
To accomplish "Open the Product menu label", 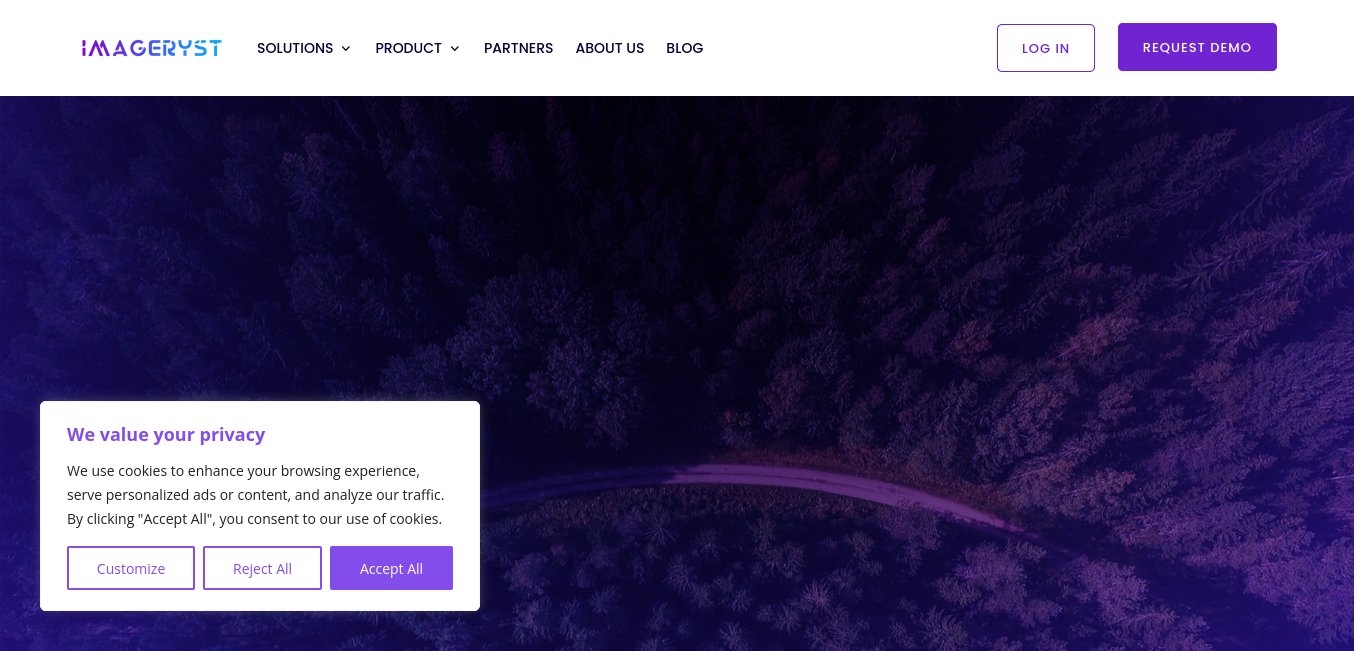I will click(x=408, y=48).
